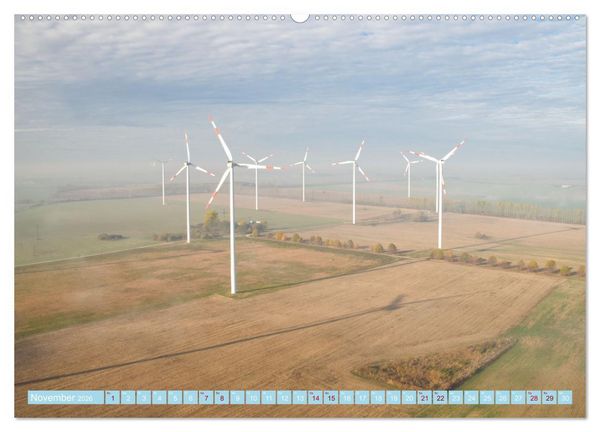The height and width of the screenshot is (432, 600).
Task: Select day 16 in the calendar strip
Action: tap(347, 397)
